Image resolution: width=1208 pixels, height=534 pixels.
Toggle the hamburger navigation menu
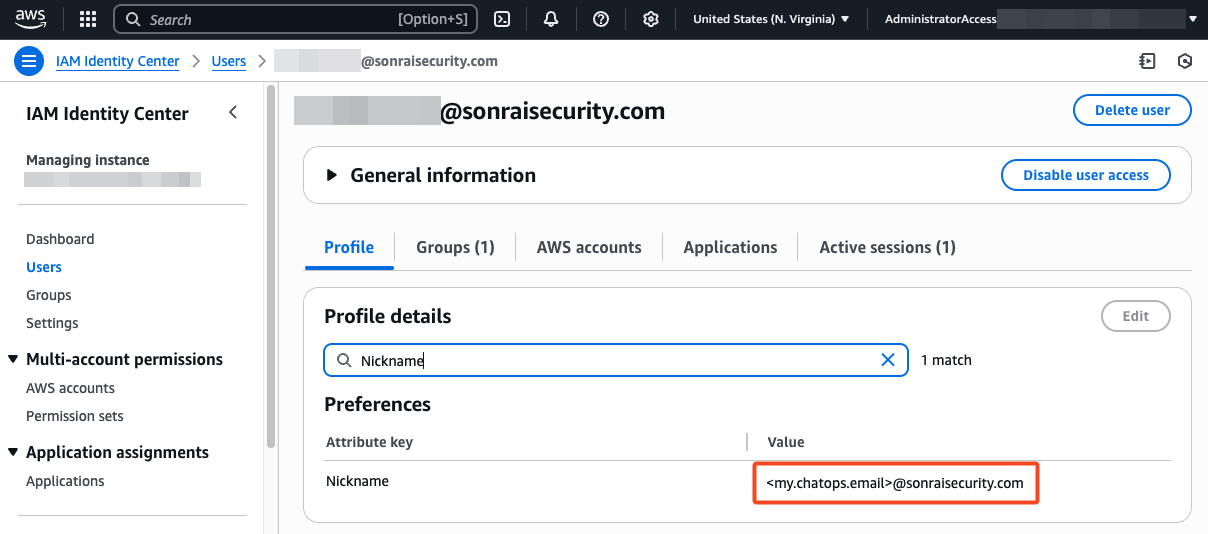pyautogui.click(x=29, y=61)
